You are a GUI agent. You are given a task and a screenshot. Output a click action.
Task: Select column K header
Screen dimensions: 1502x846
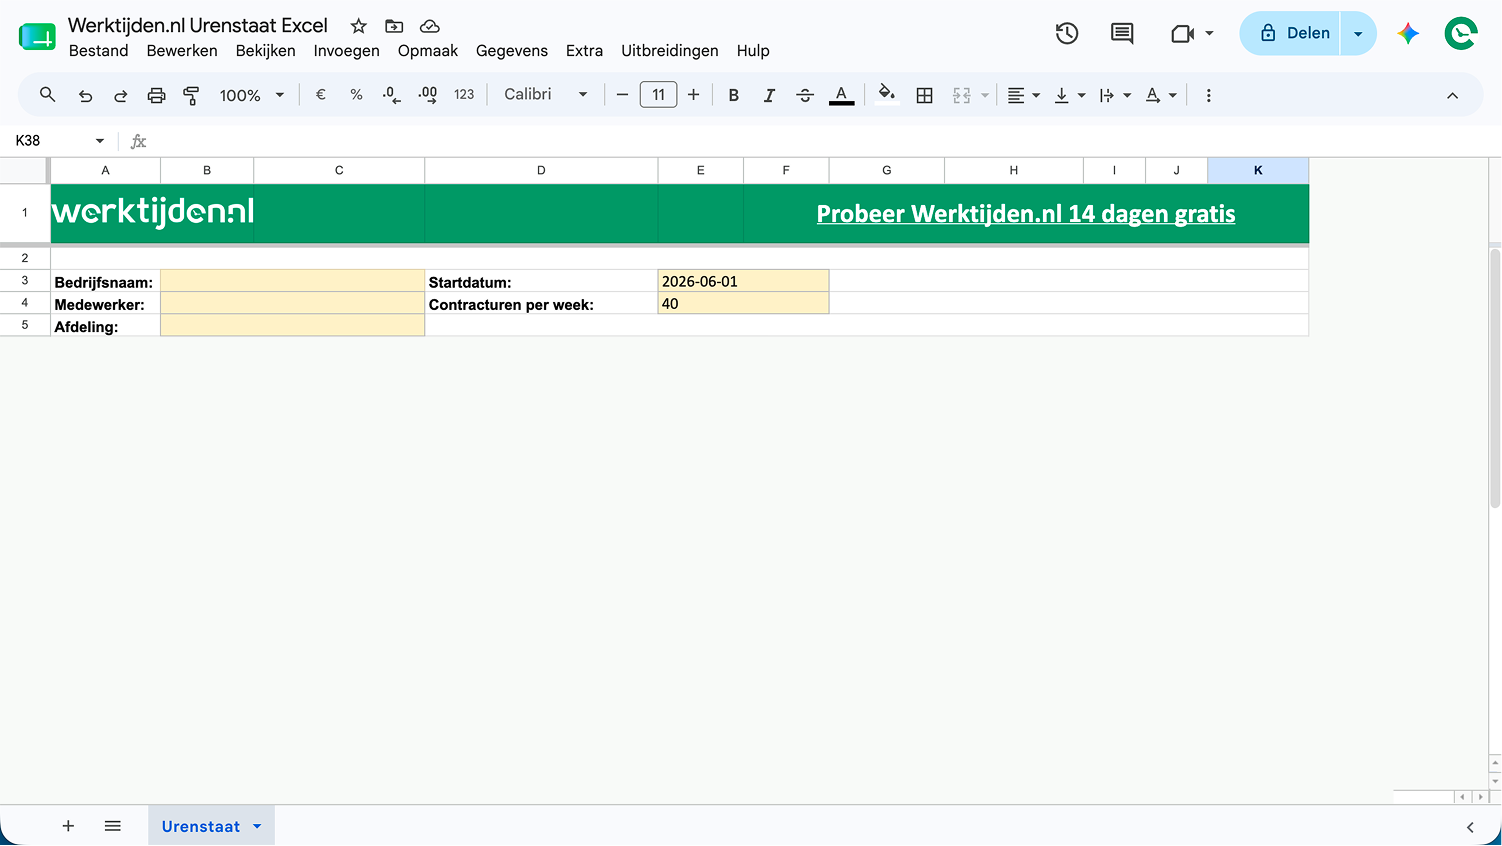(1258, 170)
